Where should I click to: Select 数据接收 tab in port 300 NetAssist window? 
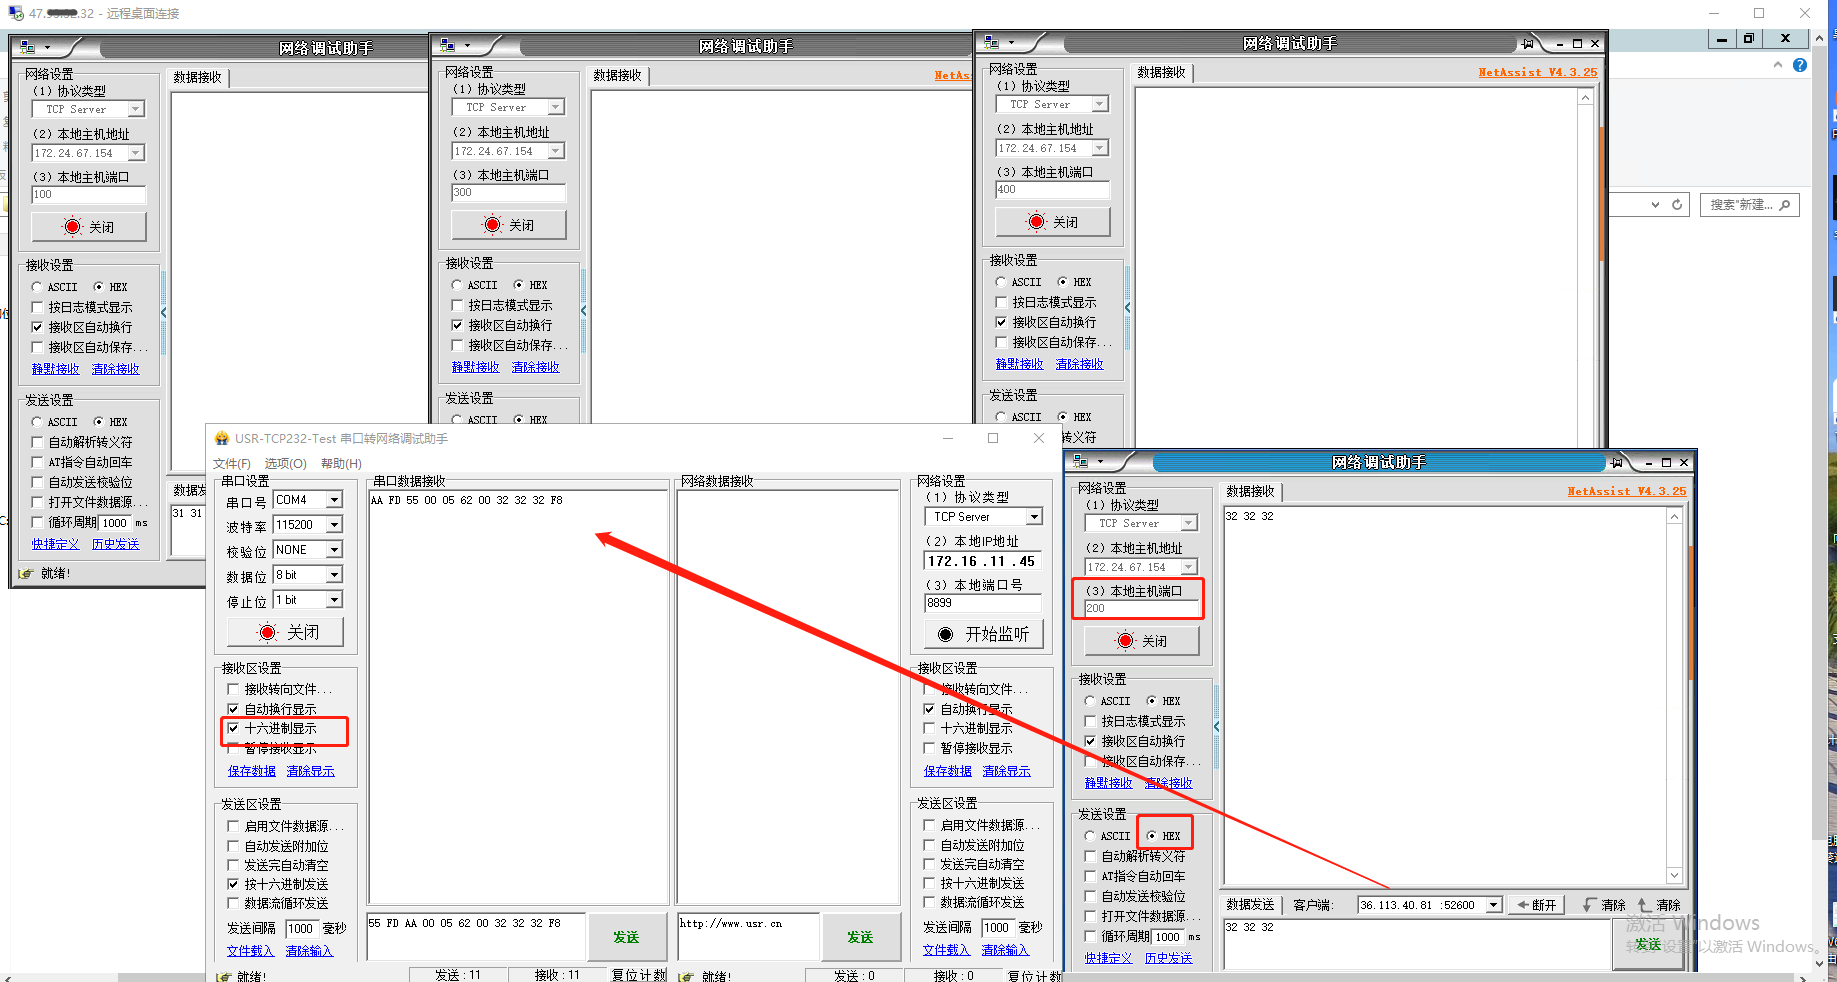pos(618,75)
